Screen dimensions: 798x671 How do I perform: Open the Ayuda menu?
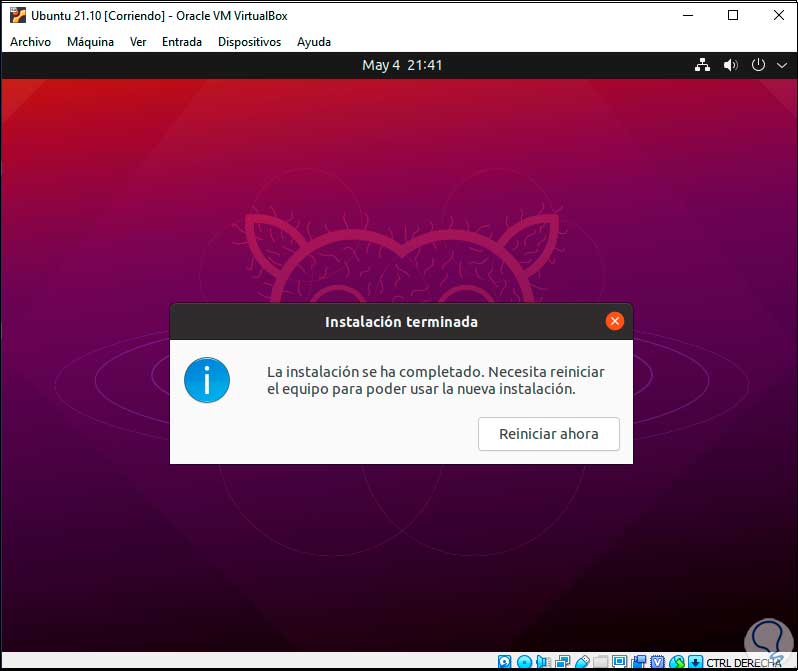[314, 42]
